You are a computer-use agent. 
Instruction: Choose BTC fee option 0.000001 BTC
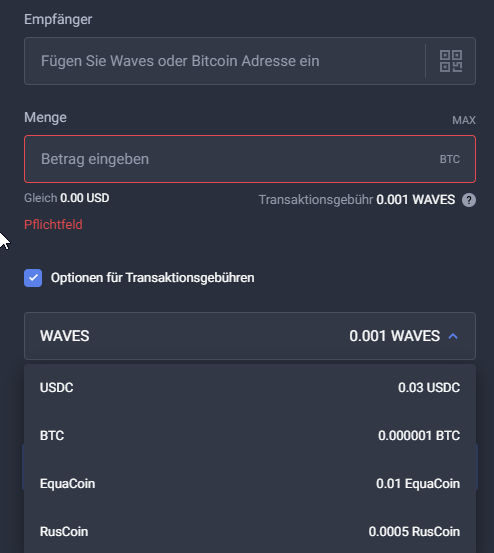250,436
